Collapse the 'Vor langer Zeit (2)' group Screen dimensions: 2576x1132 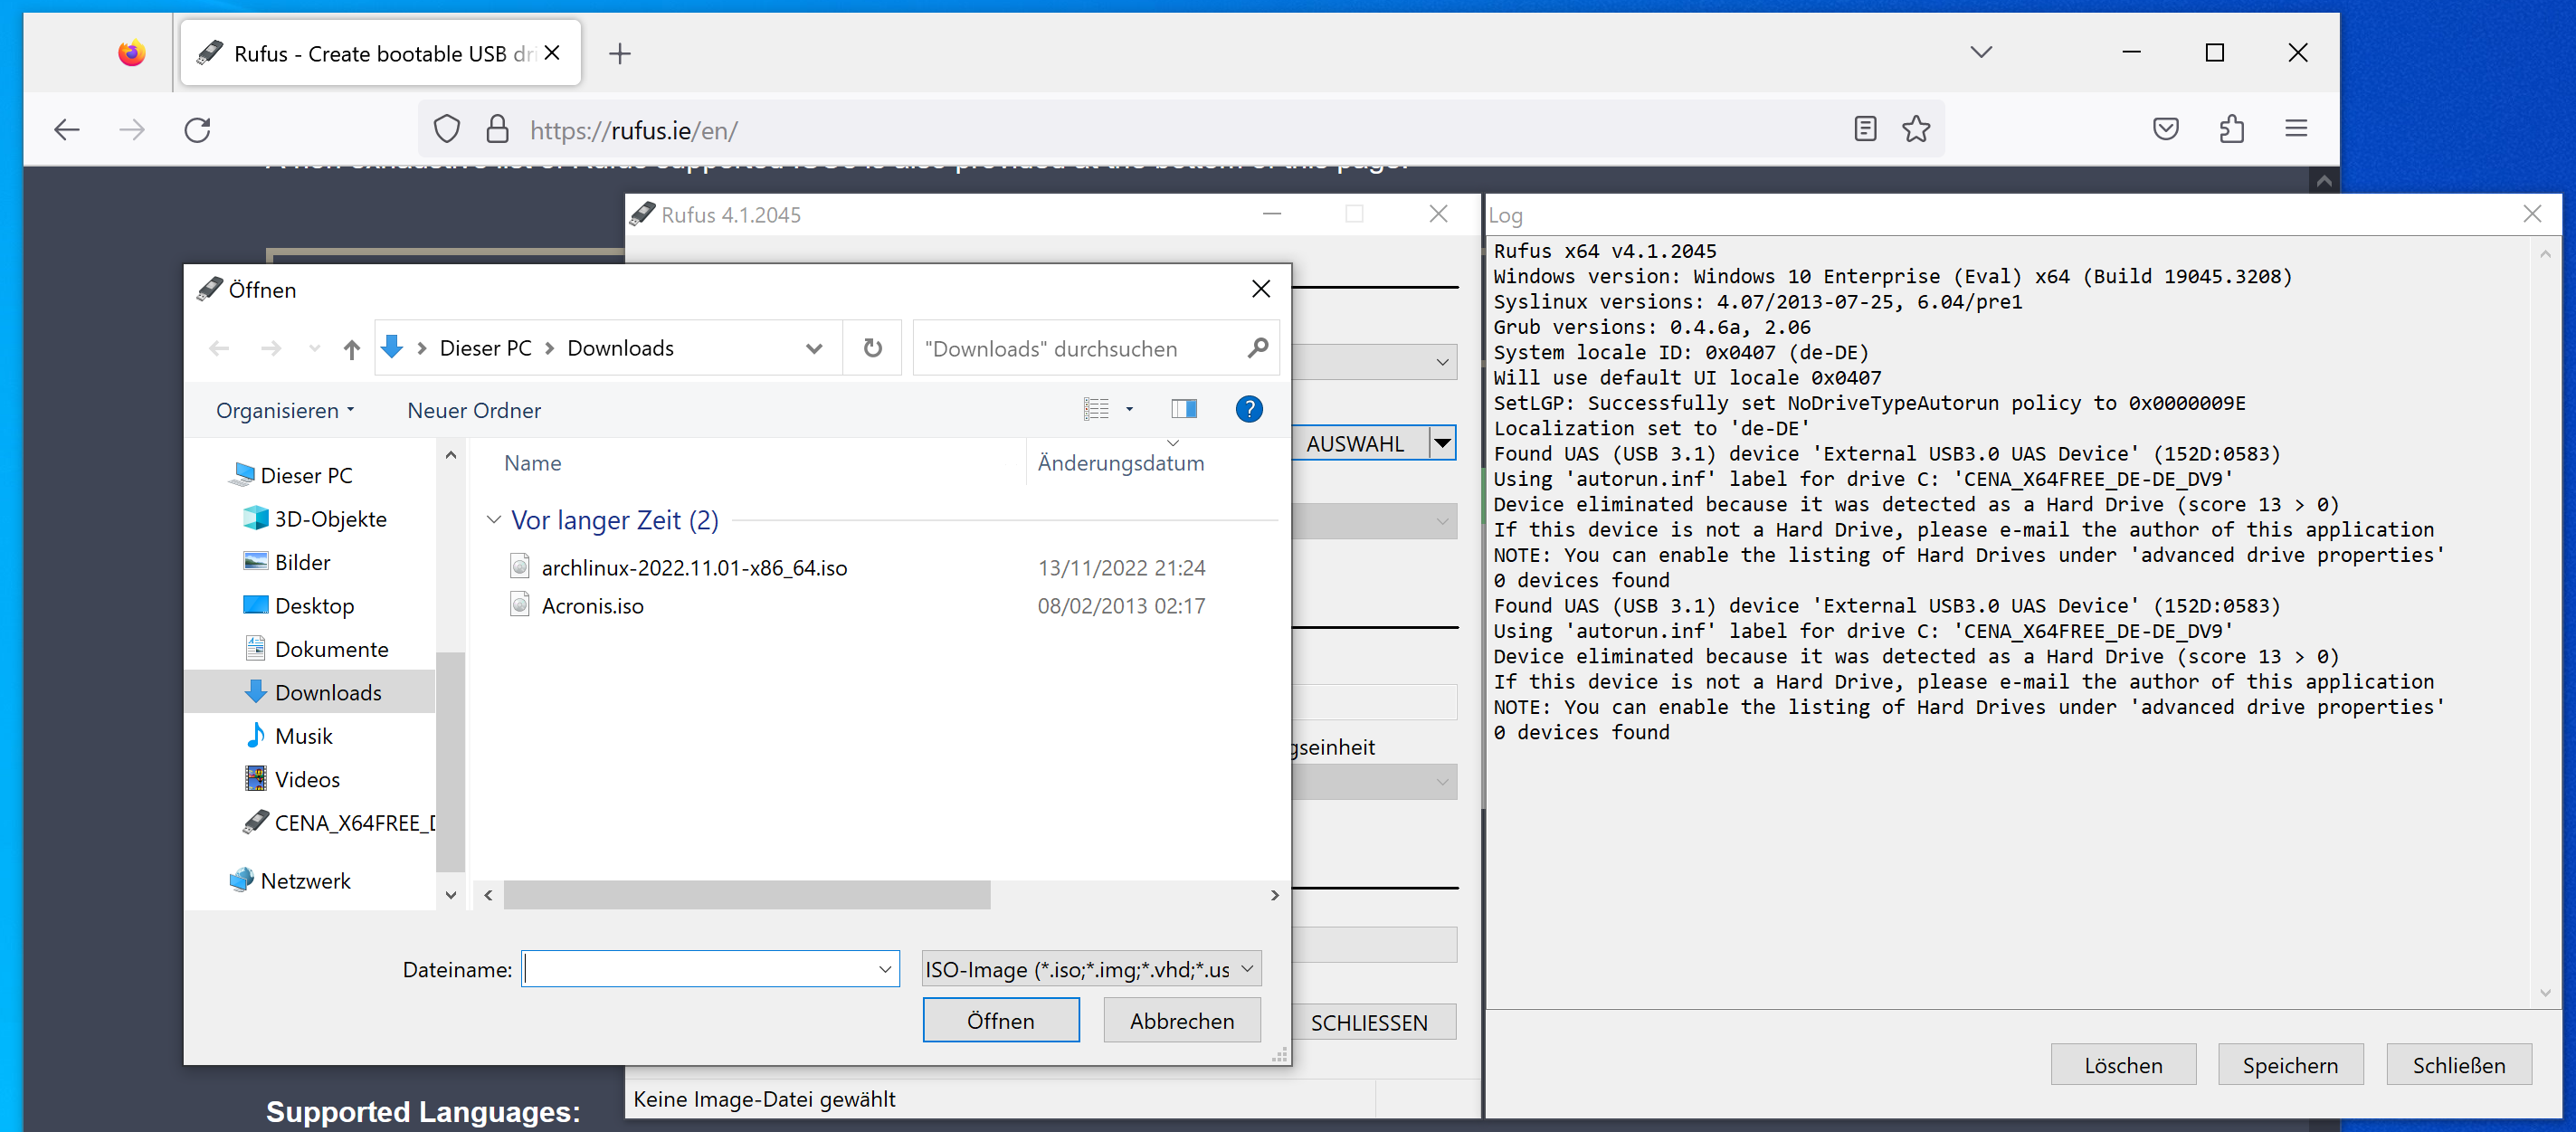(x=493, y=519)
